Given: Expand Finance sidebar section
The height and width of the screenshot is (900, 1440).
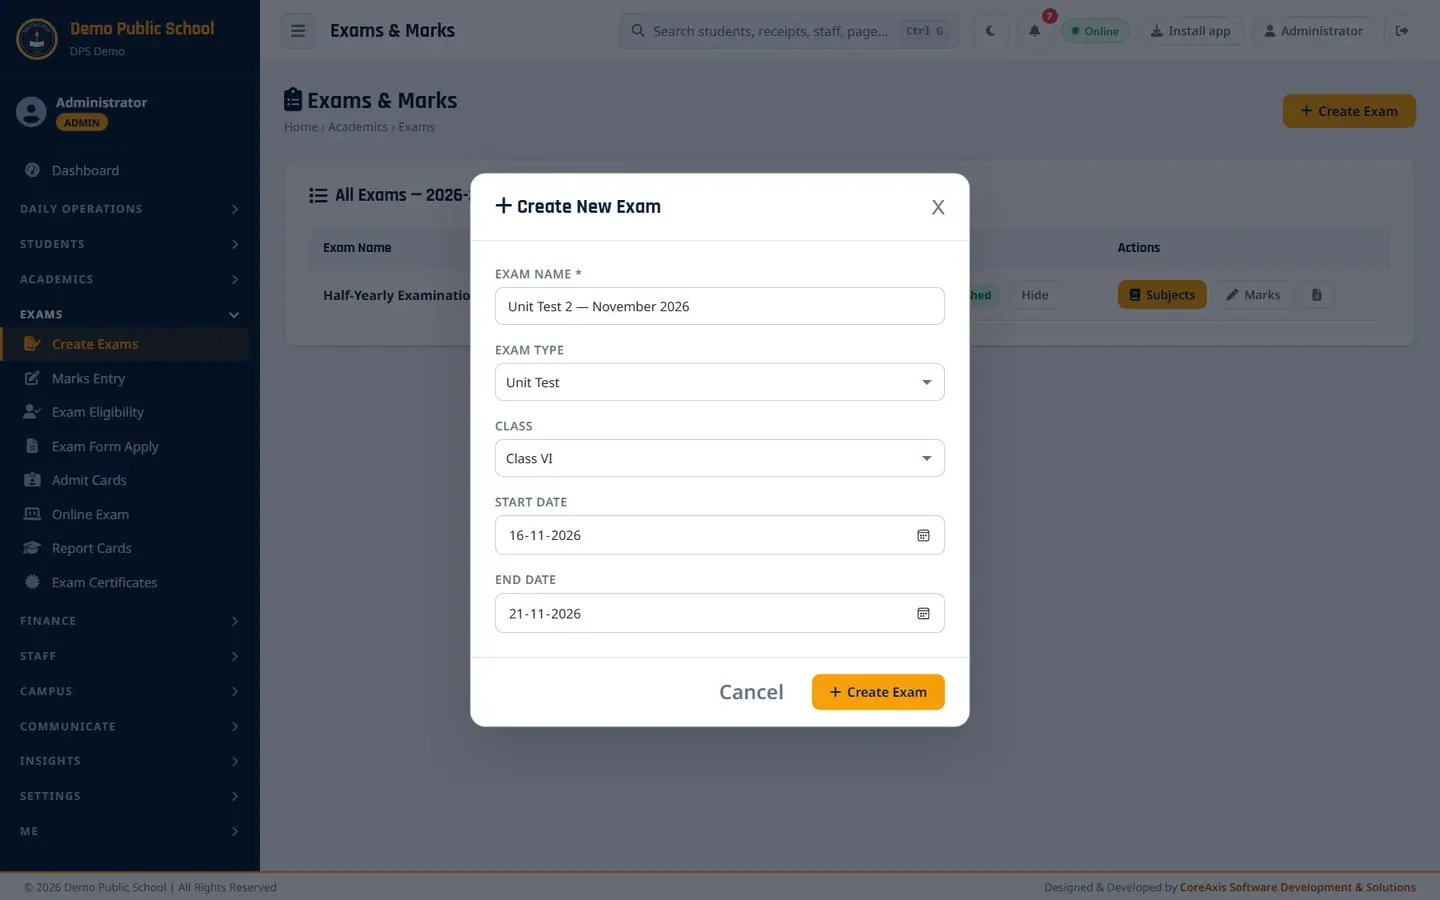Looking at the screenshot, I should click(130, 621).
